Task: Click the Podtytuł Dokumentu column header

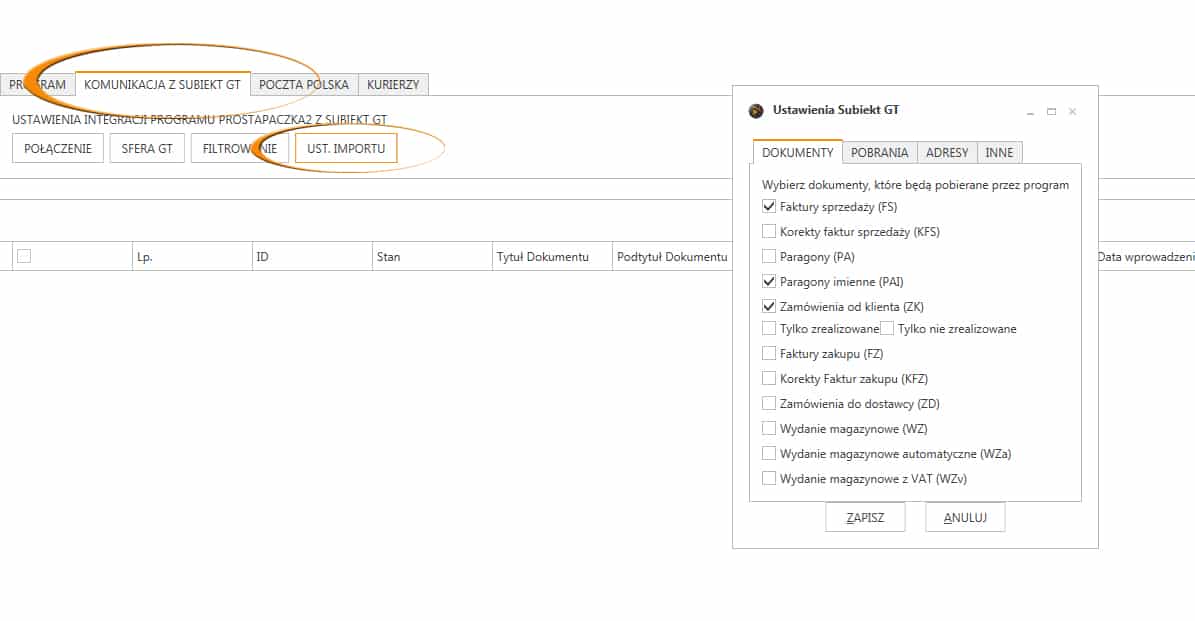Action: tap(672, 257)
